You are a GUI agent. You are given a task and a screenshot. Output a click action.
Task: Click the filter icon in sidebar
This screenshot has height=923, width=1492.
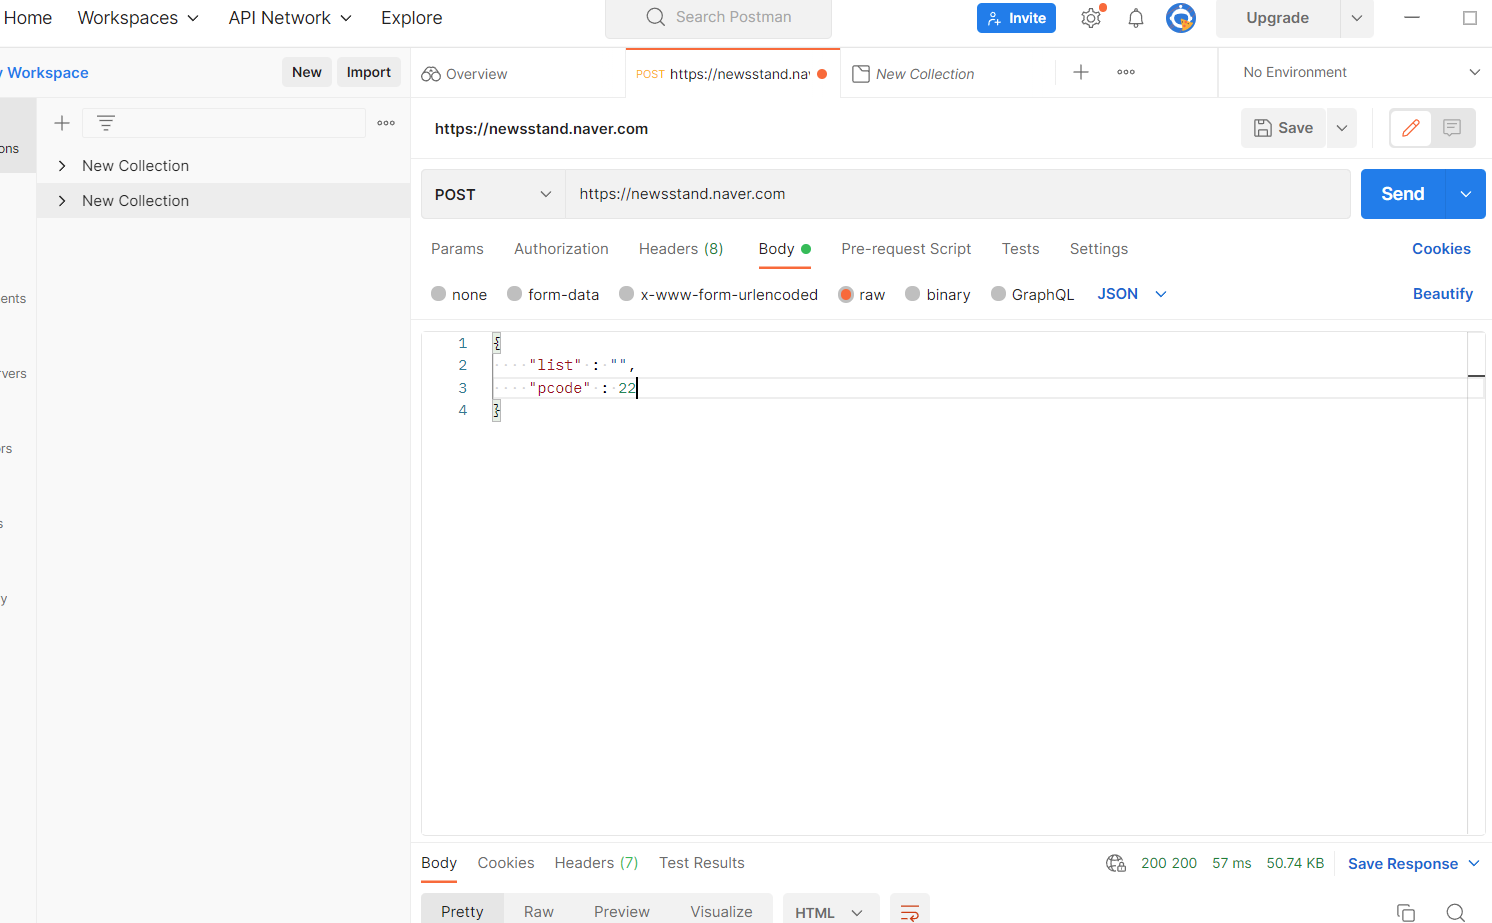(x=106, y=123)
